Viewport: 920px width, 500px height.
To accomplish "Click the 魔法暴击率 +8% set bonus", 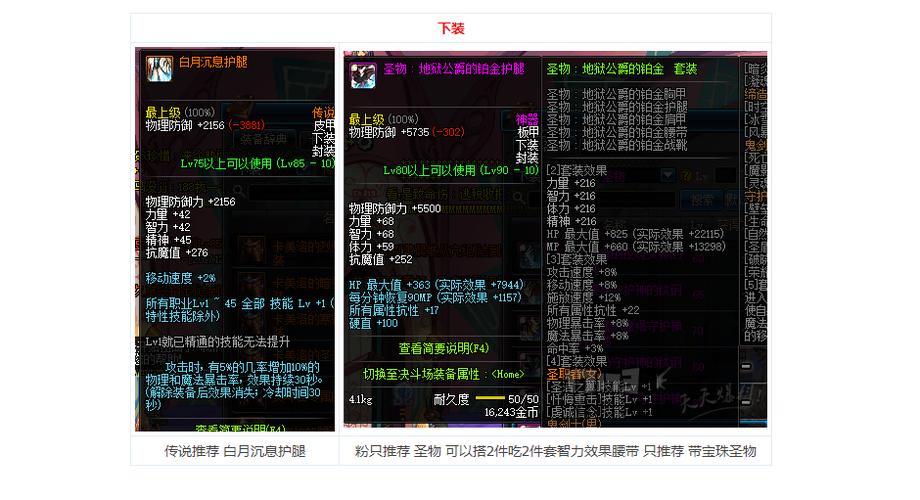I will pos(588,336).
